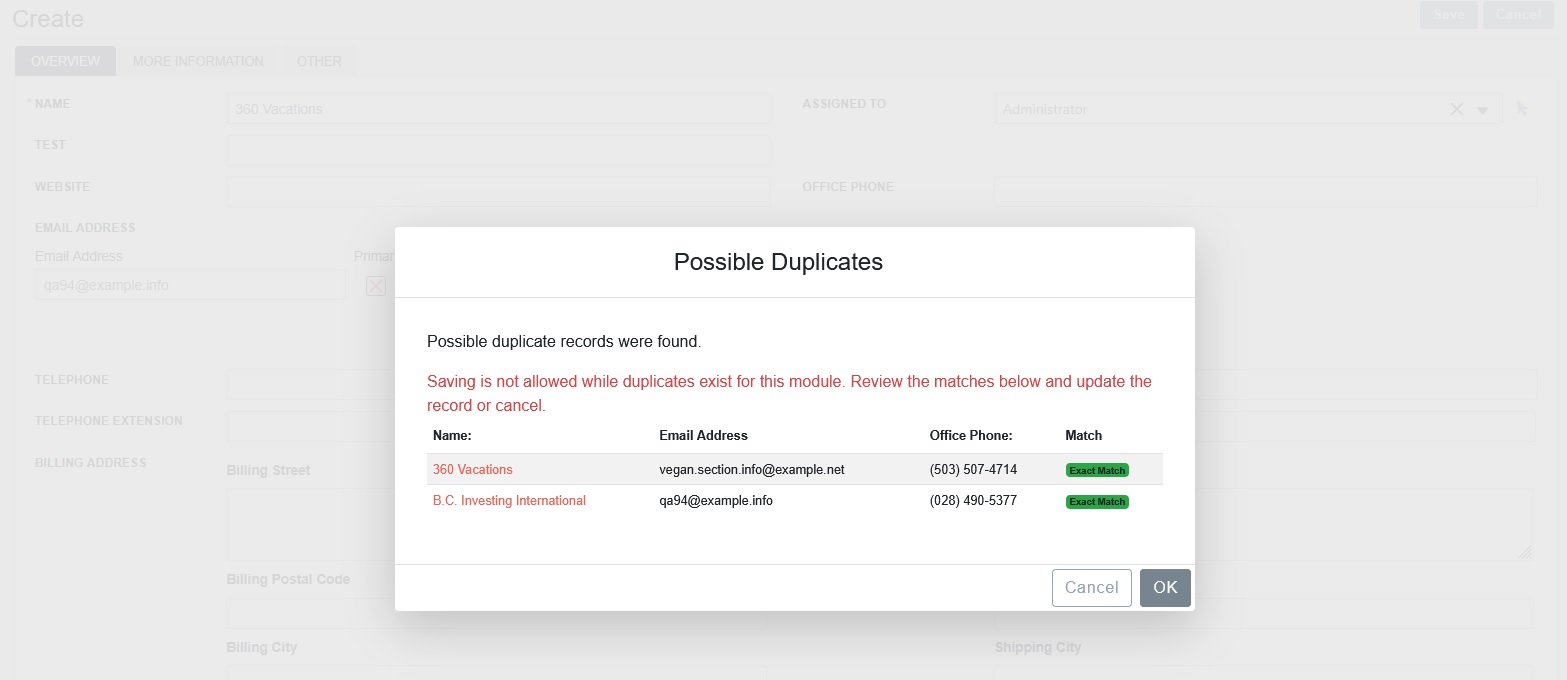1567x680 pixels.
Task: Click the red saving-not-allowed warning text
Action: [789, 394]
